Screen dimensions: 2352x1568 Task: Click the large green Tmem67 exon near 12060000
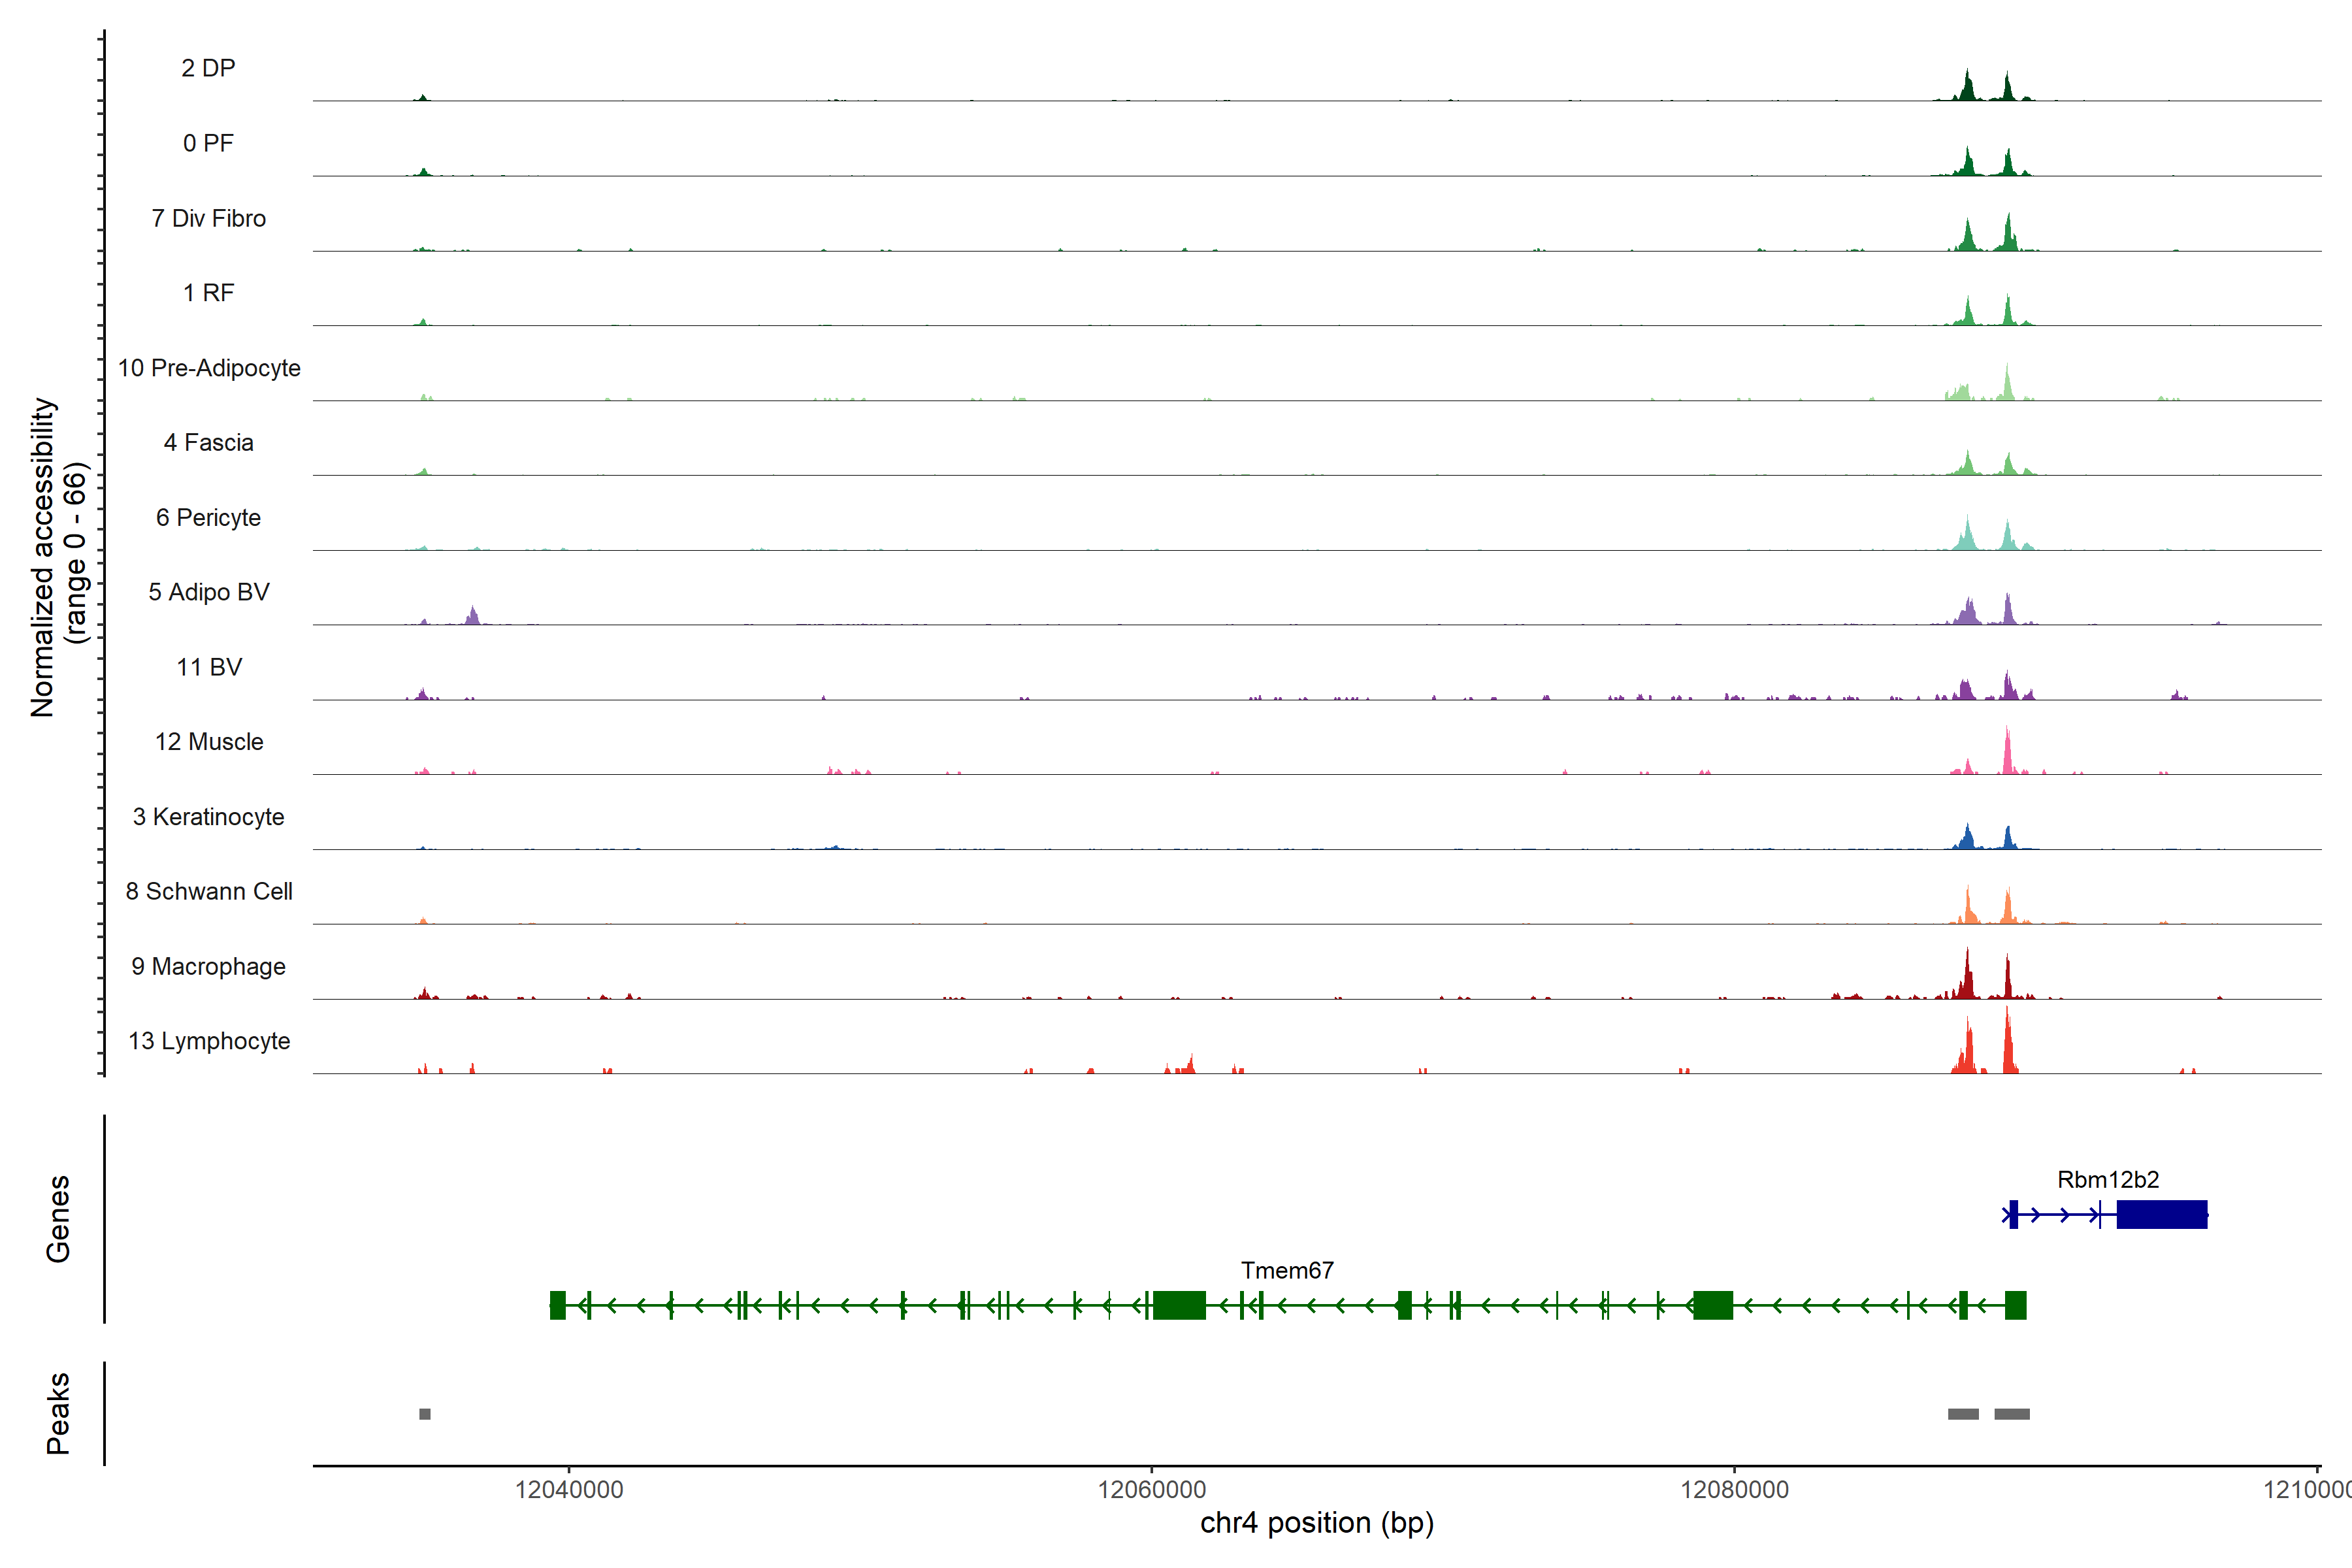click(1179, 1305)
